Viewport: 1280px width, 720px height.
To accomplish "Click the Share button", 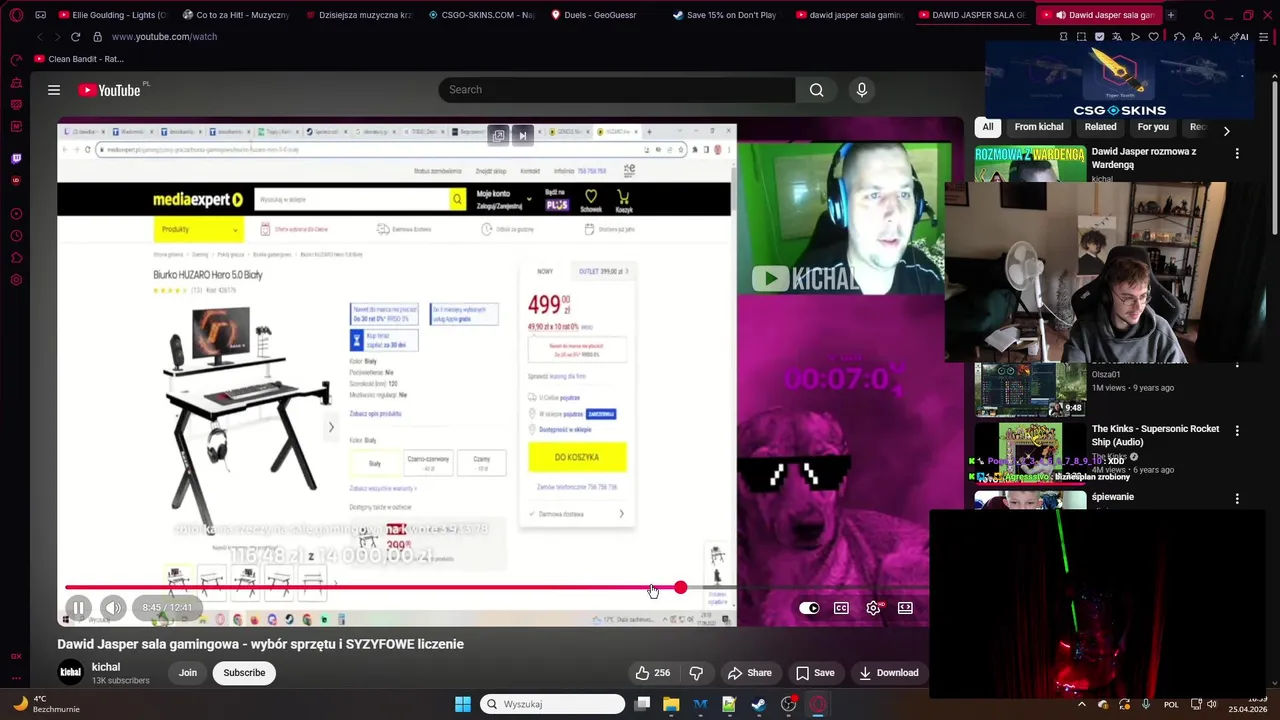I will pyautogui.click(x=750, y=673).
